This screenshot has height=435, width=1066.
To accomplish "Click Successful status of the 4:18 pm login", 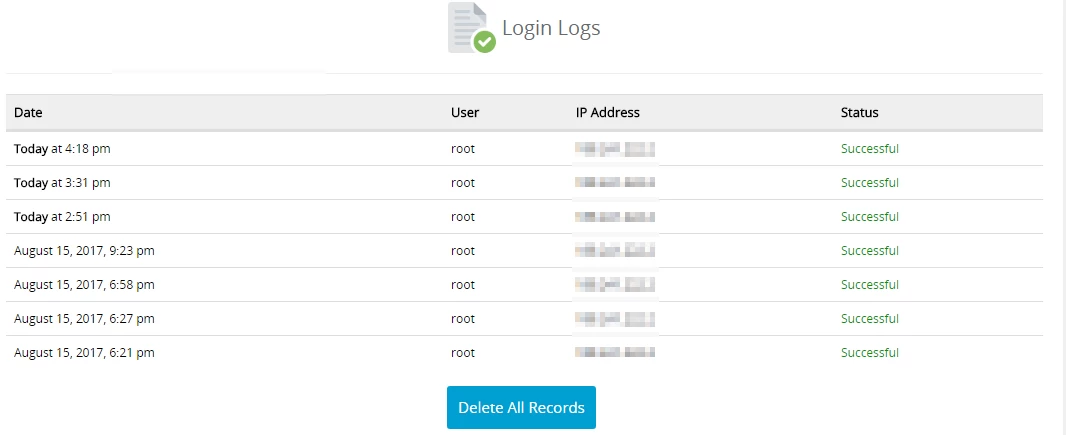I will click(869, 149).
